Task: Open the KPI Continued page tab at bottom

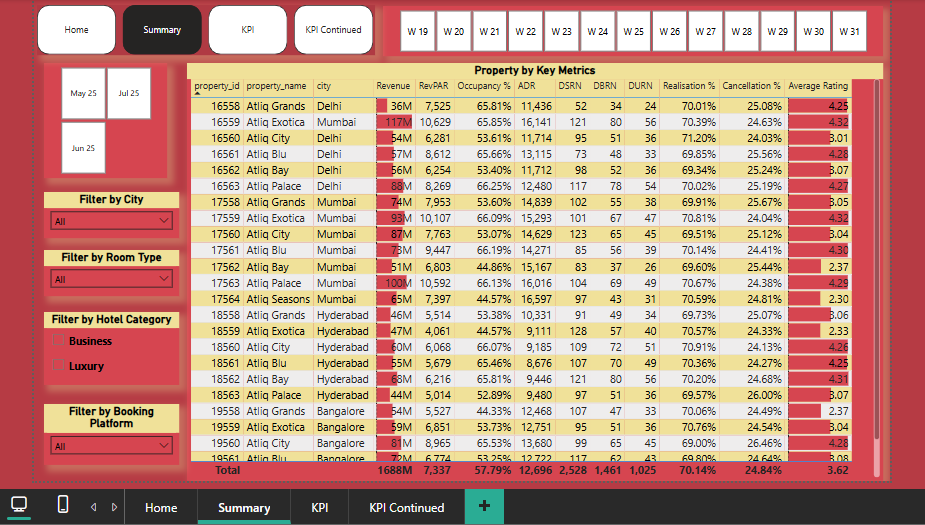Action: click(x=406, y=507)
